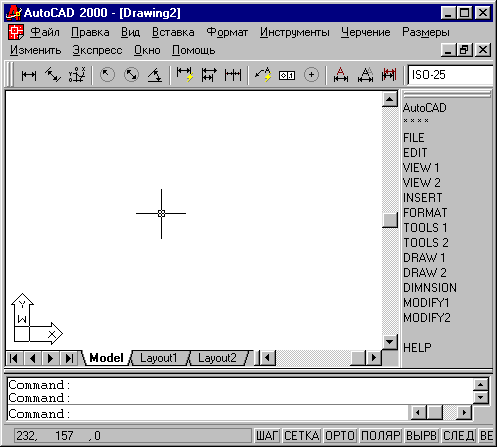Select the Angular Dimension tool icon

click(x=155, y=75)
